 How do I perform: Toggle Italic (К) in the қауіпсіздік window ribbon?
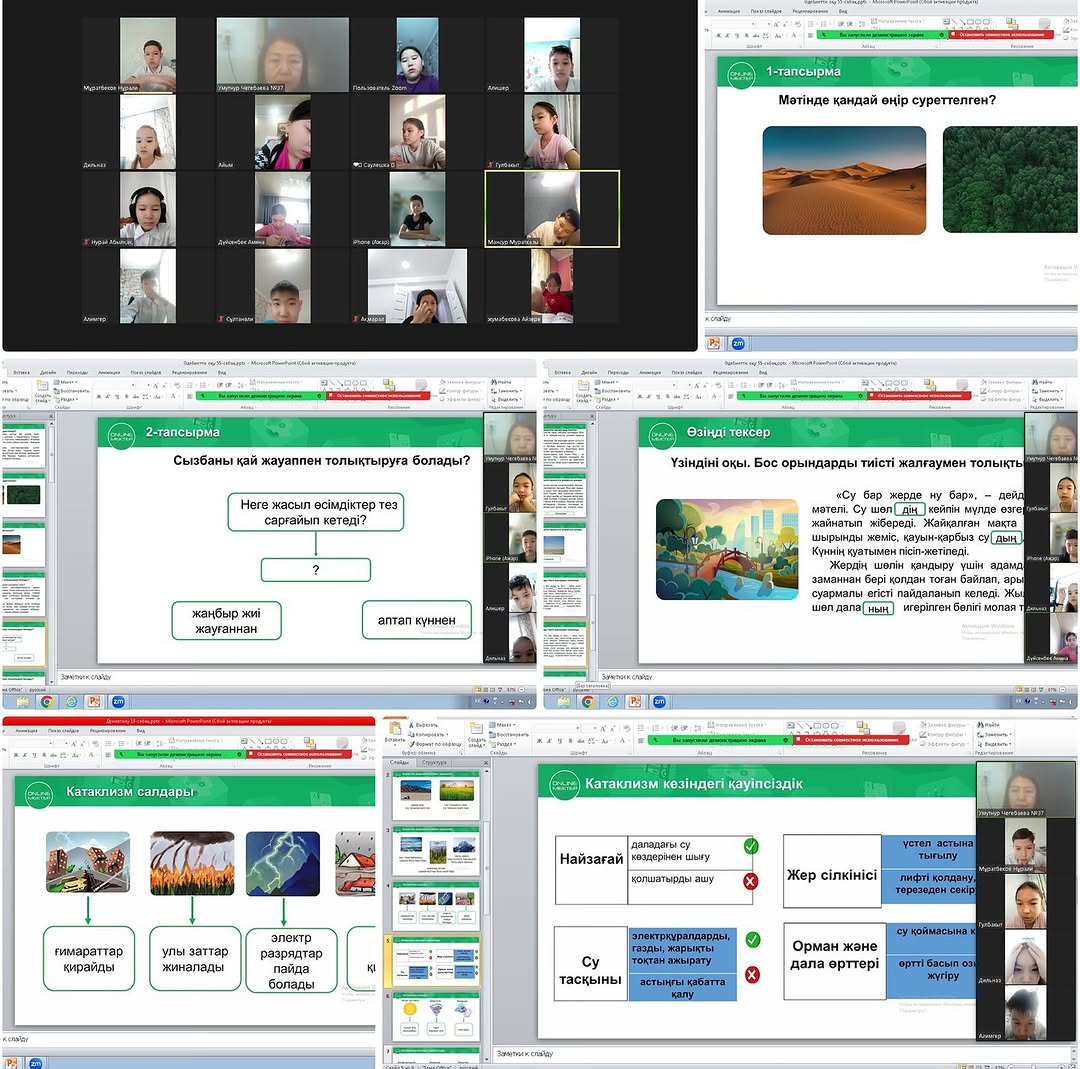[x=549, y=740]
